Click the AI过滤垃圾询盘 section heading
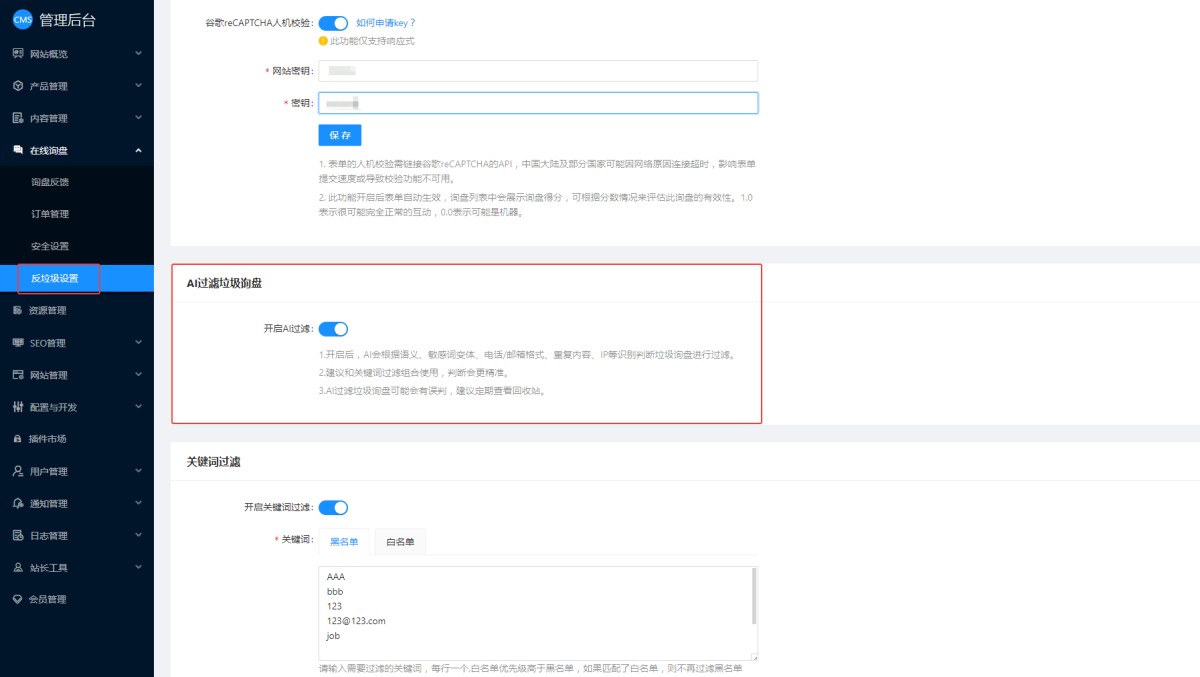The height and width of the screenshot is (677, 1200). point(225,284)
